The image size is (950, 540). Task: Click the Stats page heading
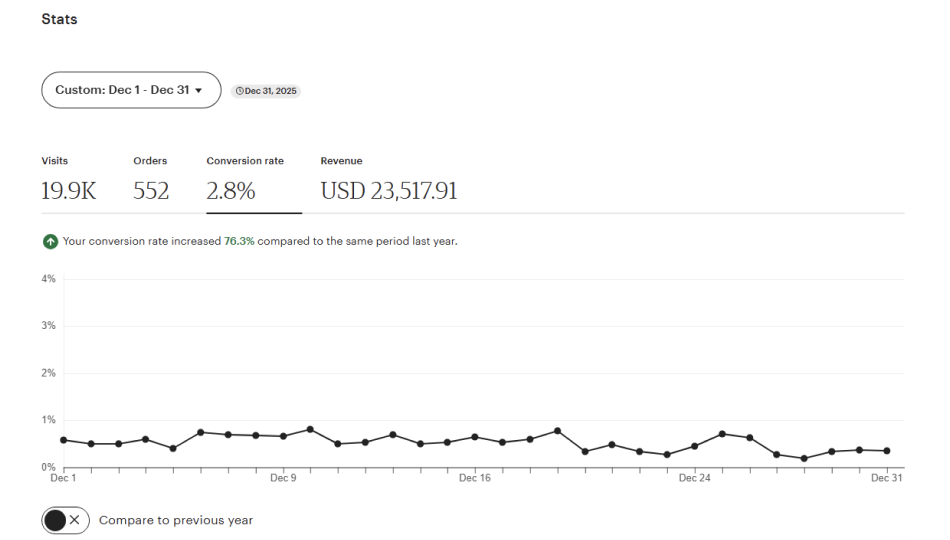59,19
